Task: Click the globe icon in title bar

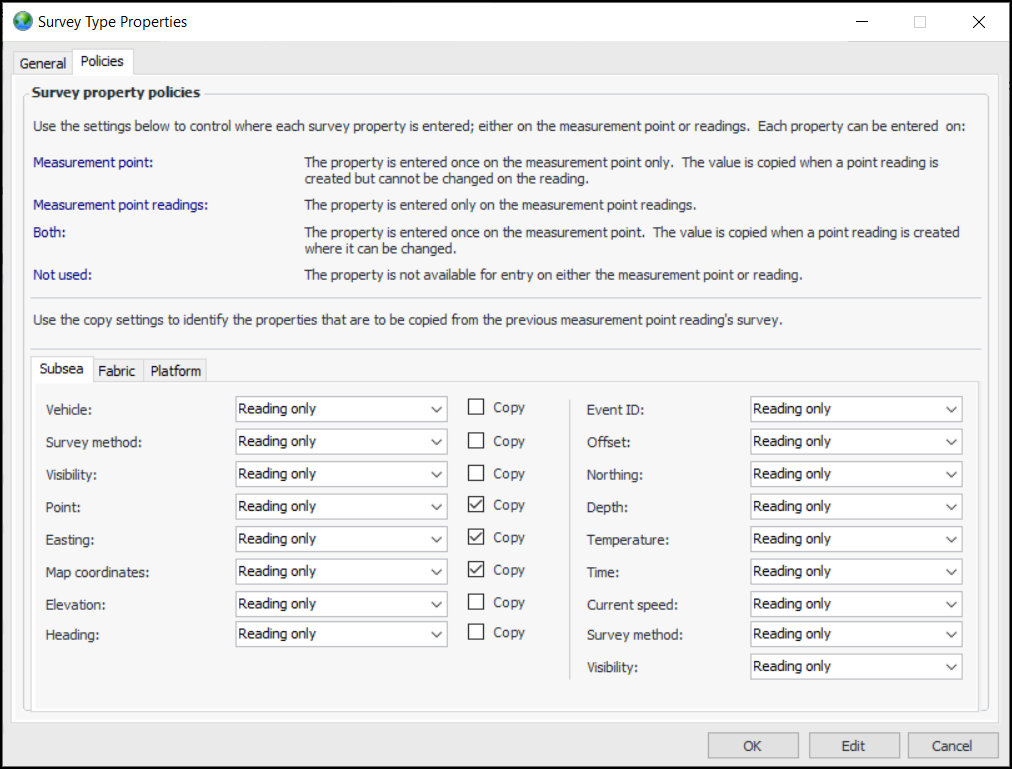Action: (x=22, y=21)
